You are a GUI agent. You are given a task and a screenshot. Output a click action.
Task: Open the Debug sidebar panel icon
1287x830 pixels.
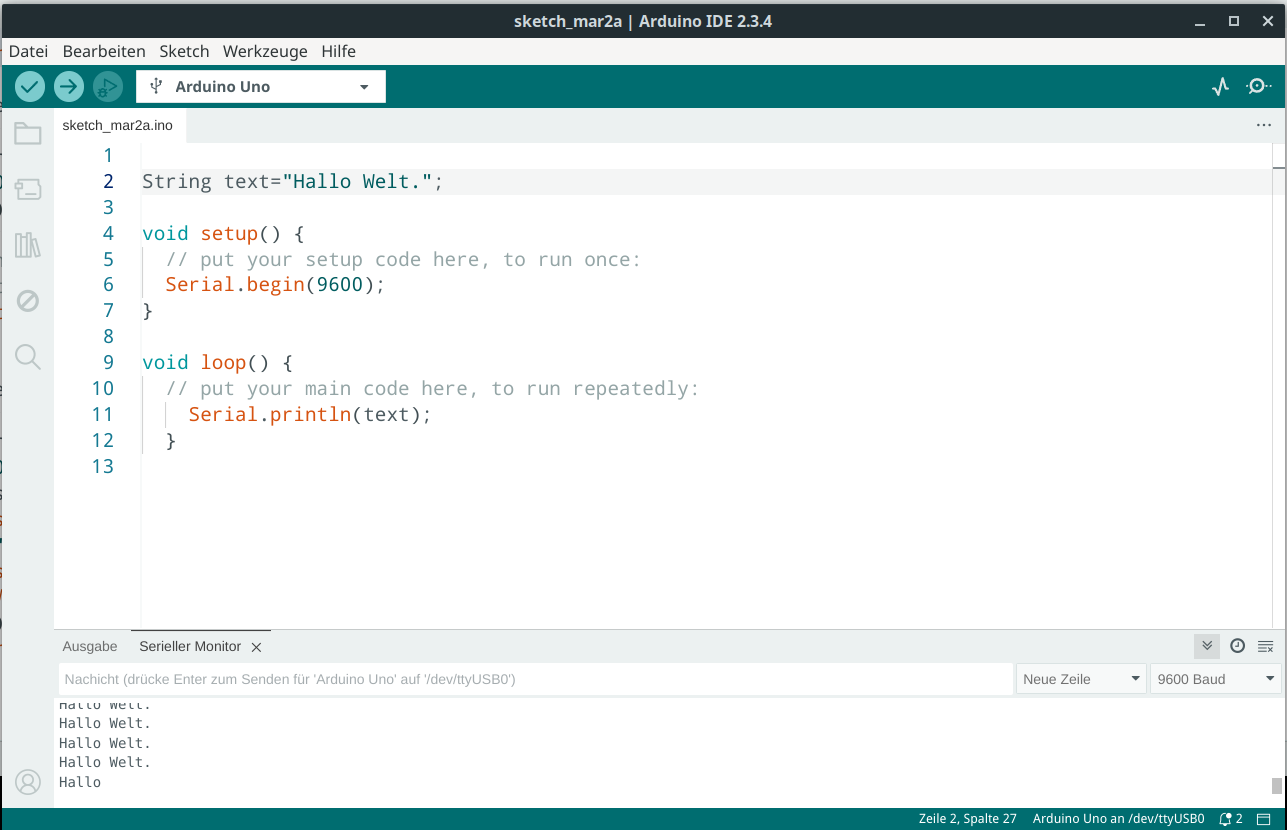[28, 301]
